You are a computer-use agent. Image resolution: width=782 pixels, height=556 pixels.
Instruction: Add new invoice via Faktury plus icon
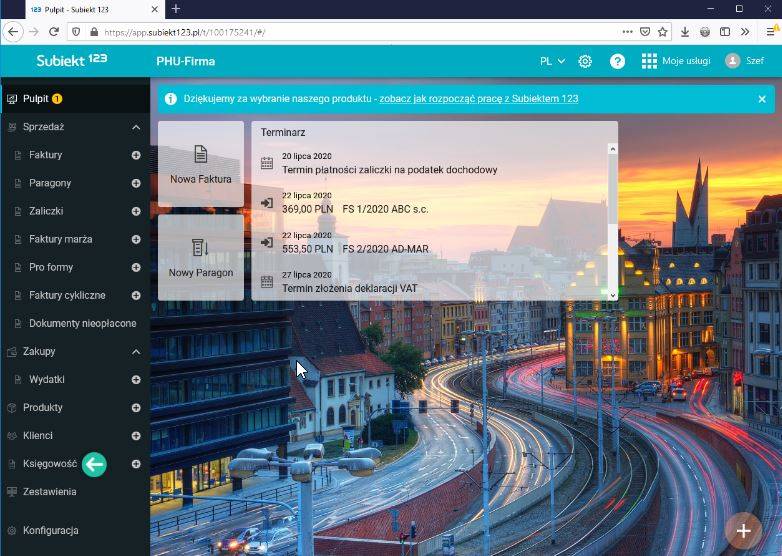point(136,155)
